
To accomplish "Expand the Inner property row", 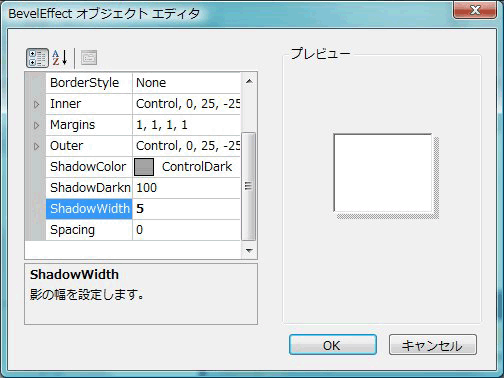I will pos(36,104).
